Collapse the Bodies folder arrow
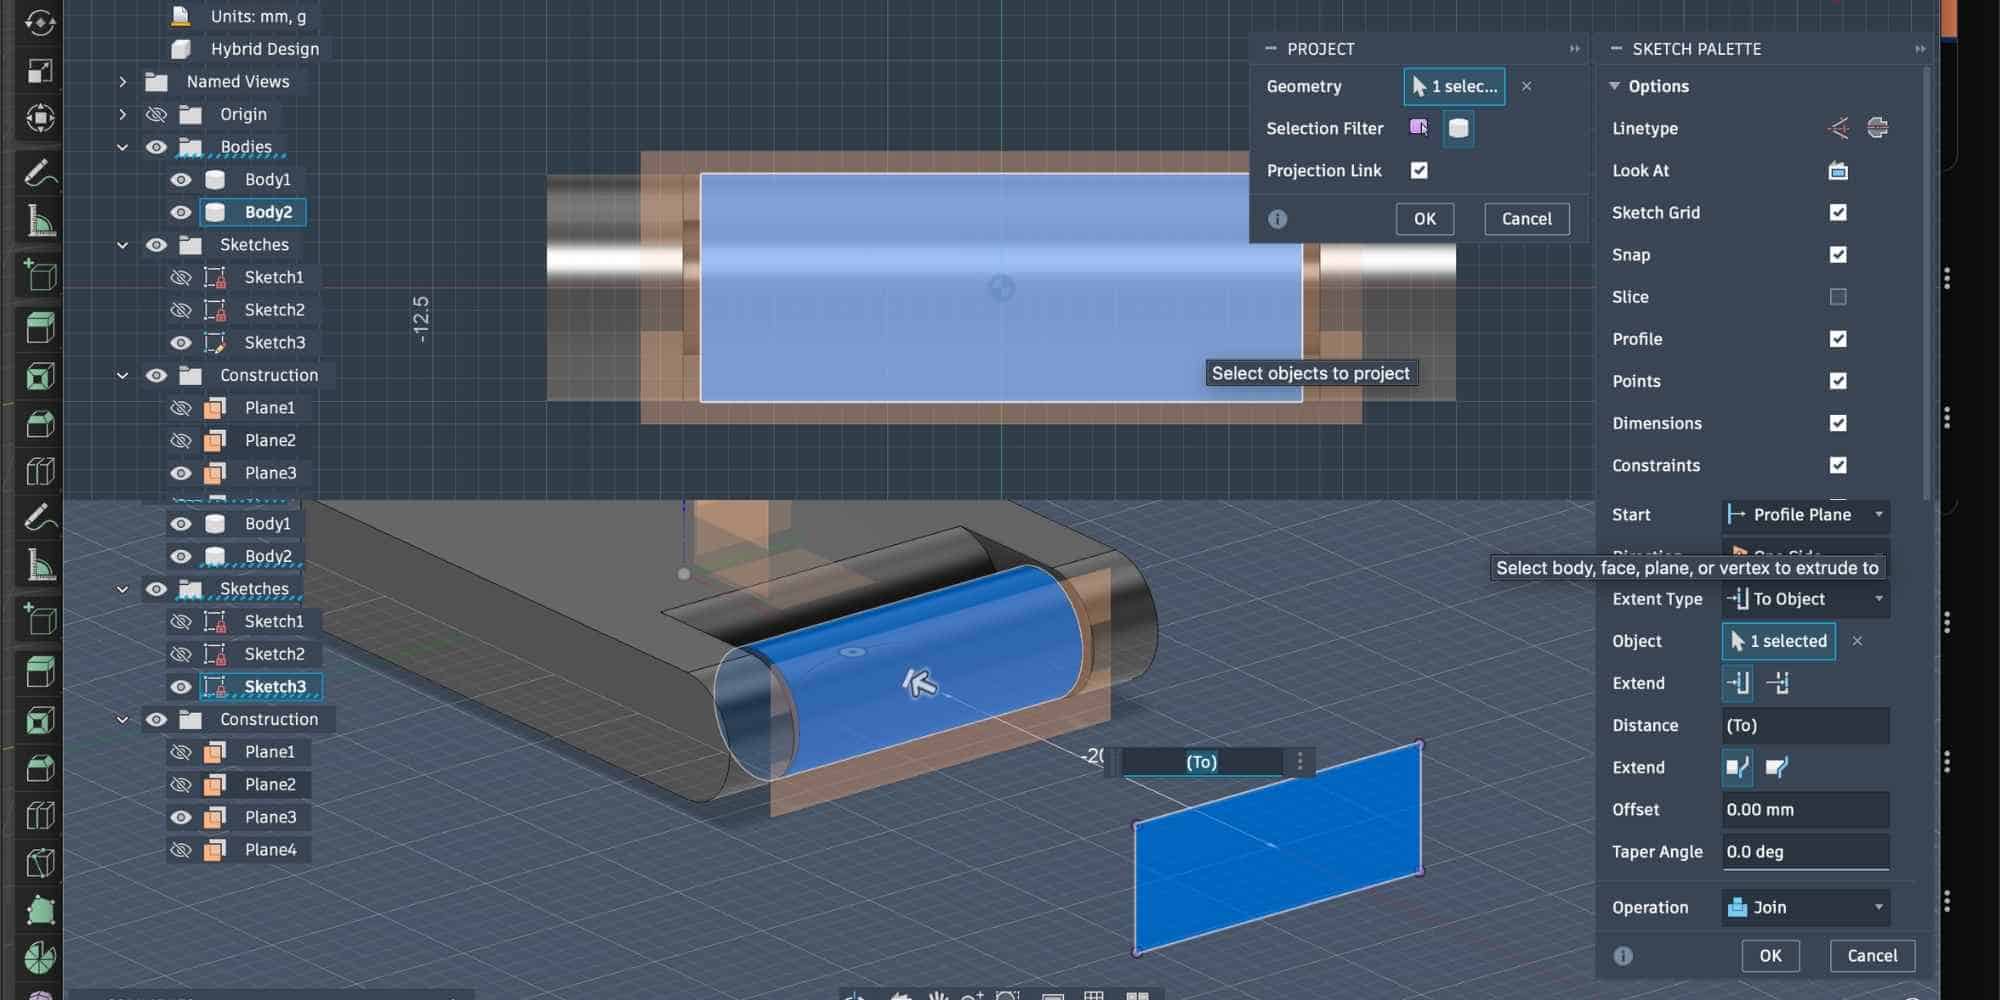Viewport: 2000px width, 1000px height. pos(123,147)
